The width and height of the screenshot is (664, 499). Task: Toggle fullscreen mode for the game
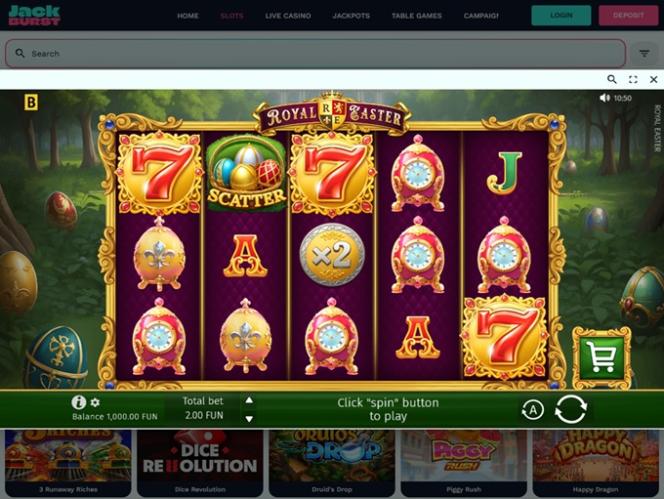(633, 79)
